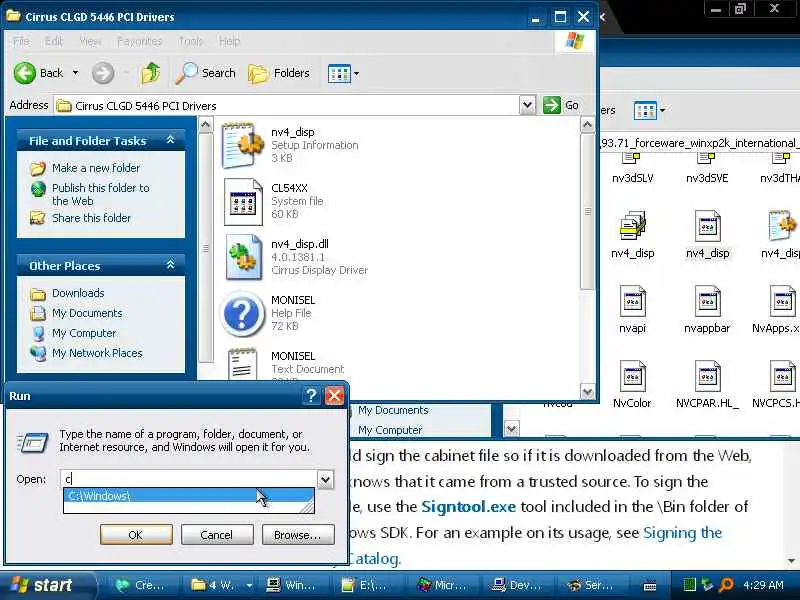Click OK in the Run dialog
800x600 pixels.
136,535
